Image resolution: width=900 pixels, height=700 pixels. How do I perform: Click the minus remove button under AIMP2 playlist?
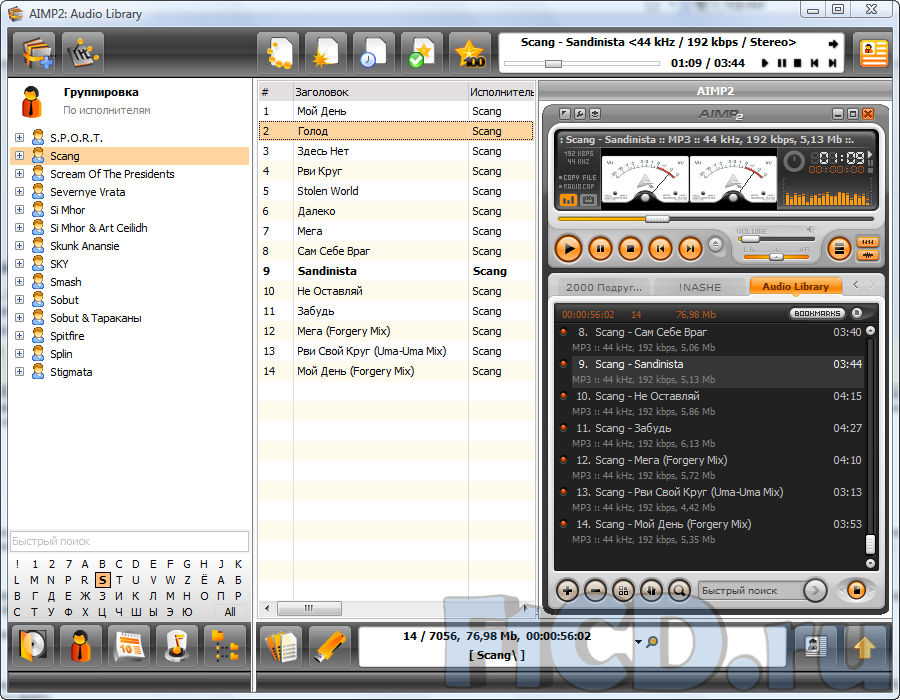click(x=595, y=590)
